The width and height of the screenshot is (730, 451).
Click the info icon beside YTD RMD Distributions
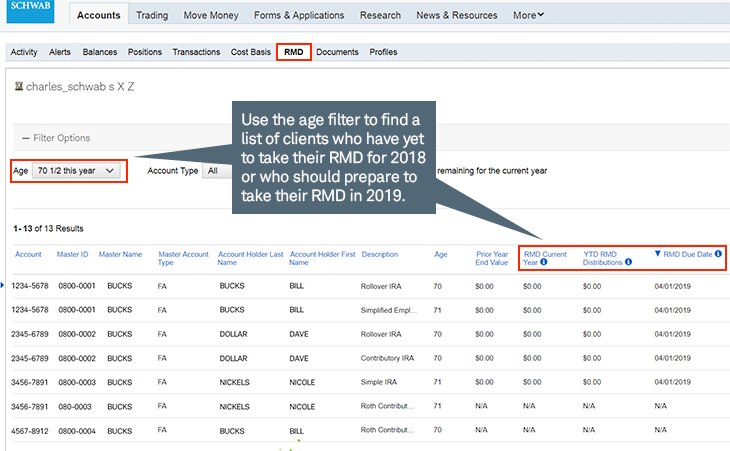click(x=628, y=262)
